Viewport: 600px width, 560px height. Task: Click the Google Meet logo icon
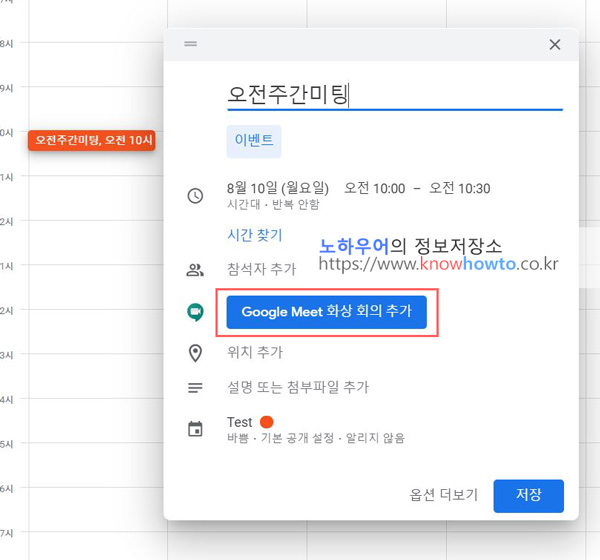195,312
